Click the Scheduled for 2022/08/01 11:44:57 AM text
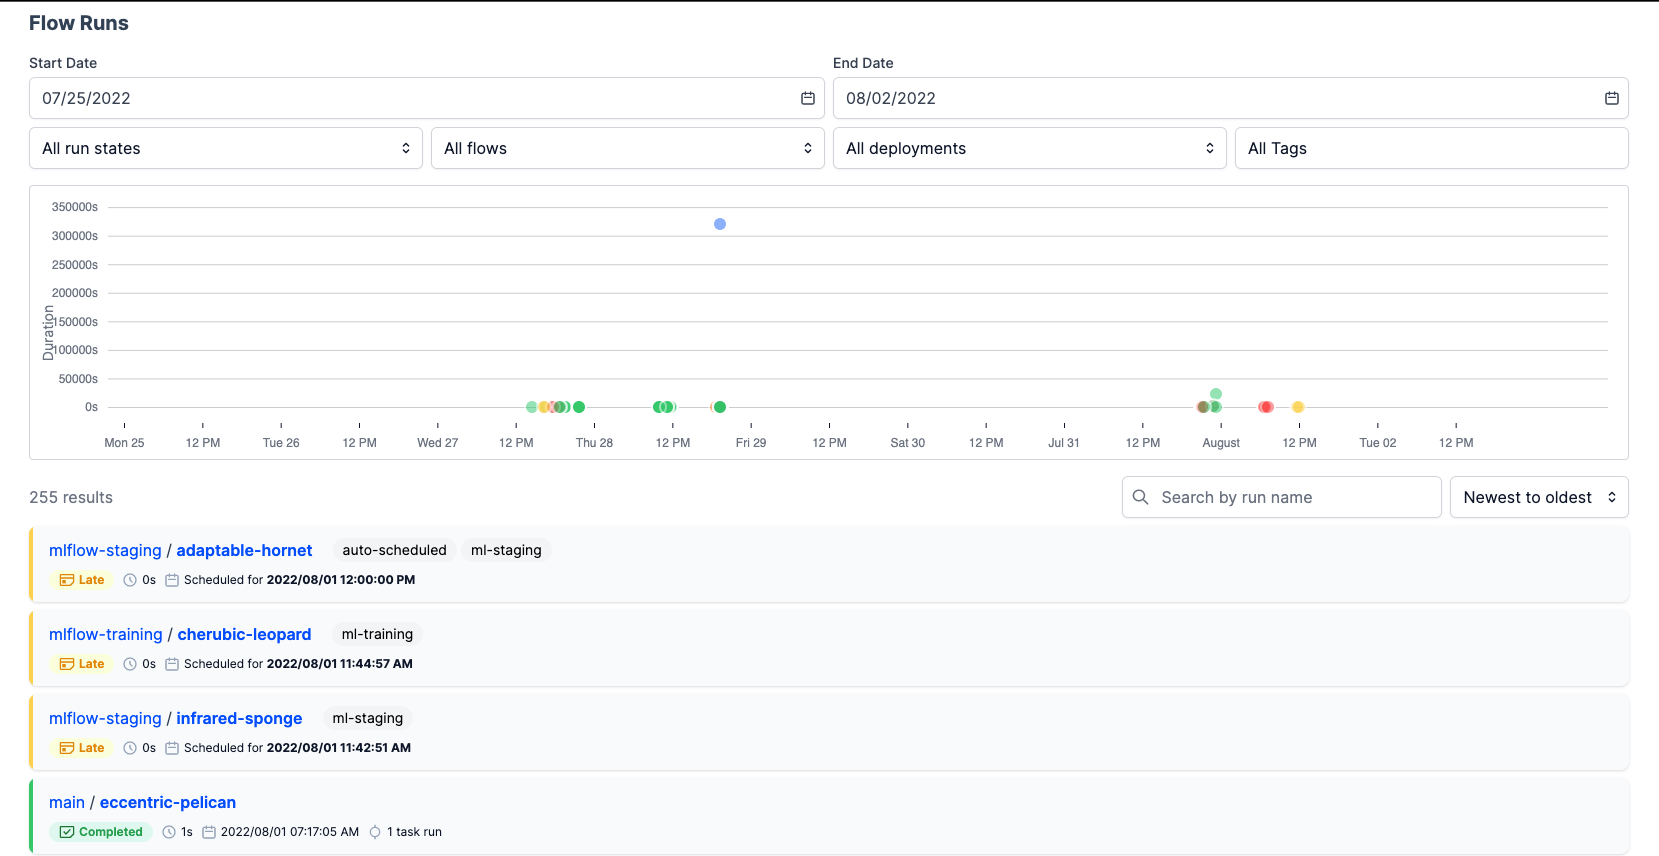The image size is (1659, 856). click(298, 664)
